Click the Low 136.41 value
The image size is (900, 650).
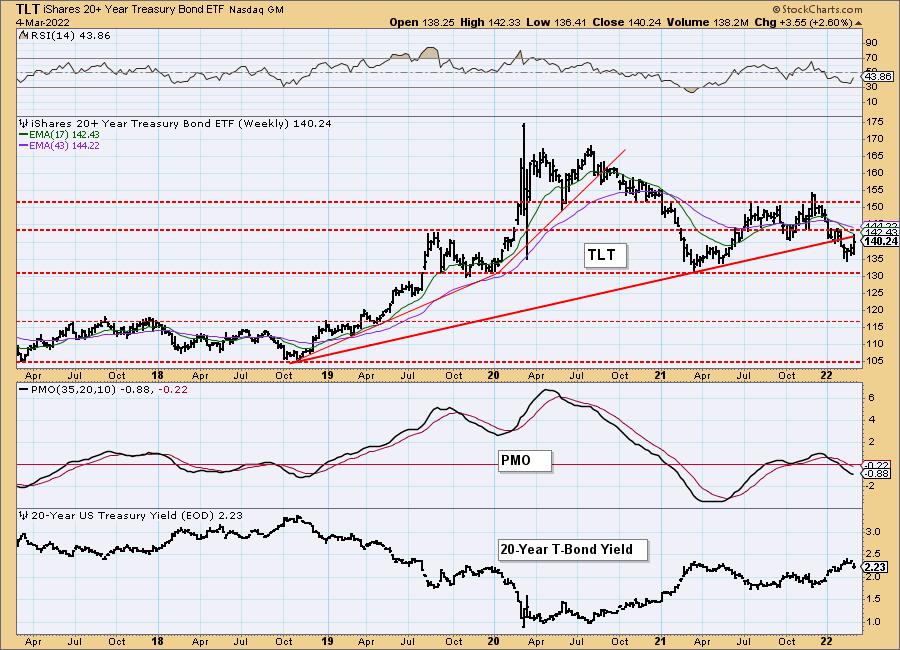coord(556,22)
